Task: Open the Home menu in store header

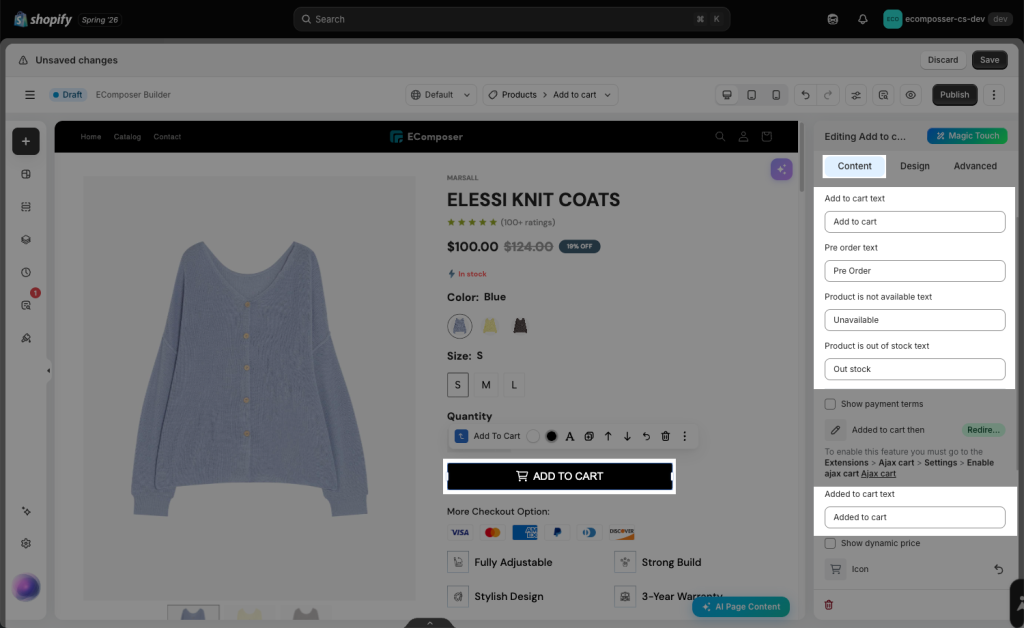Action: pyautogui.click(x=91, y=136)
